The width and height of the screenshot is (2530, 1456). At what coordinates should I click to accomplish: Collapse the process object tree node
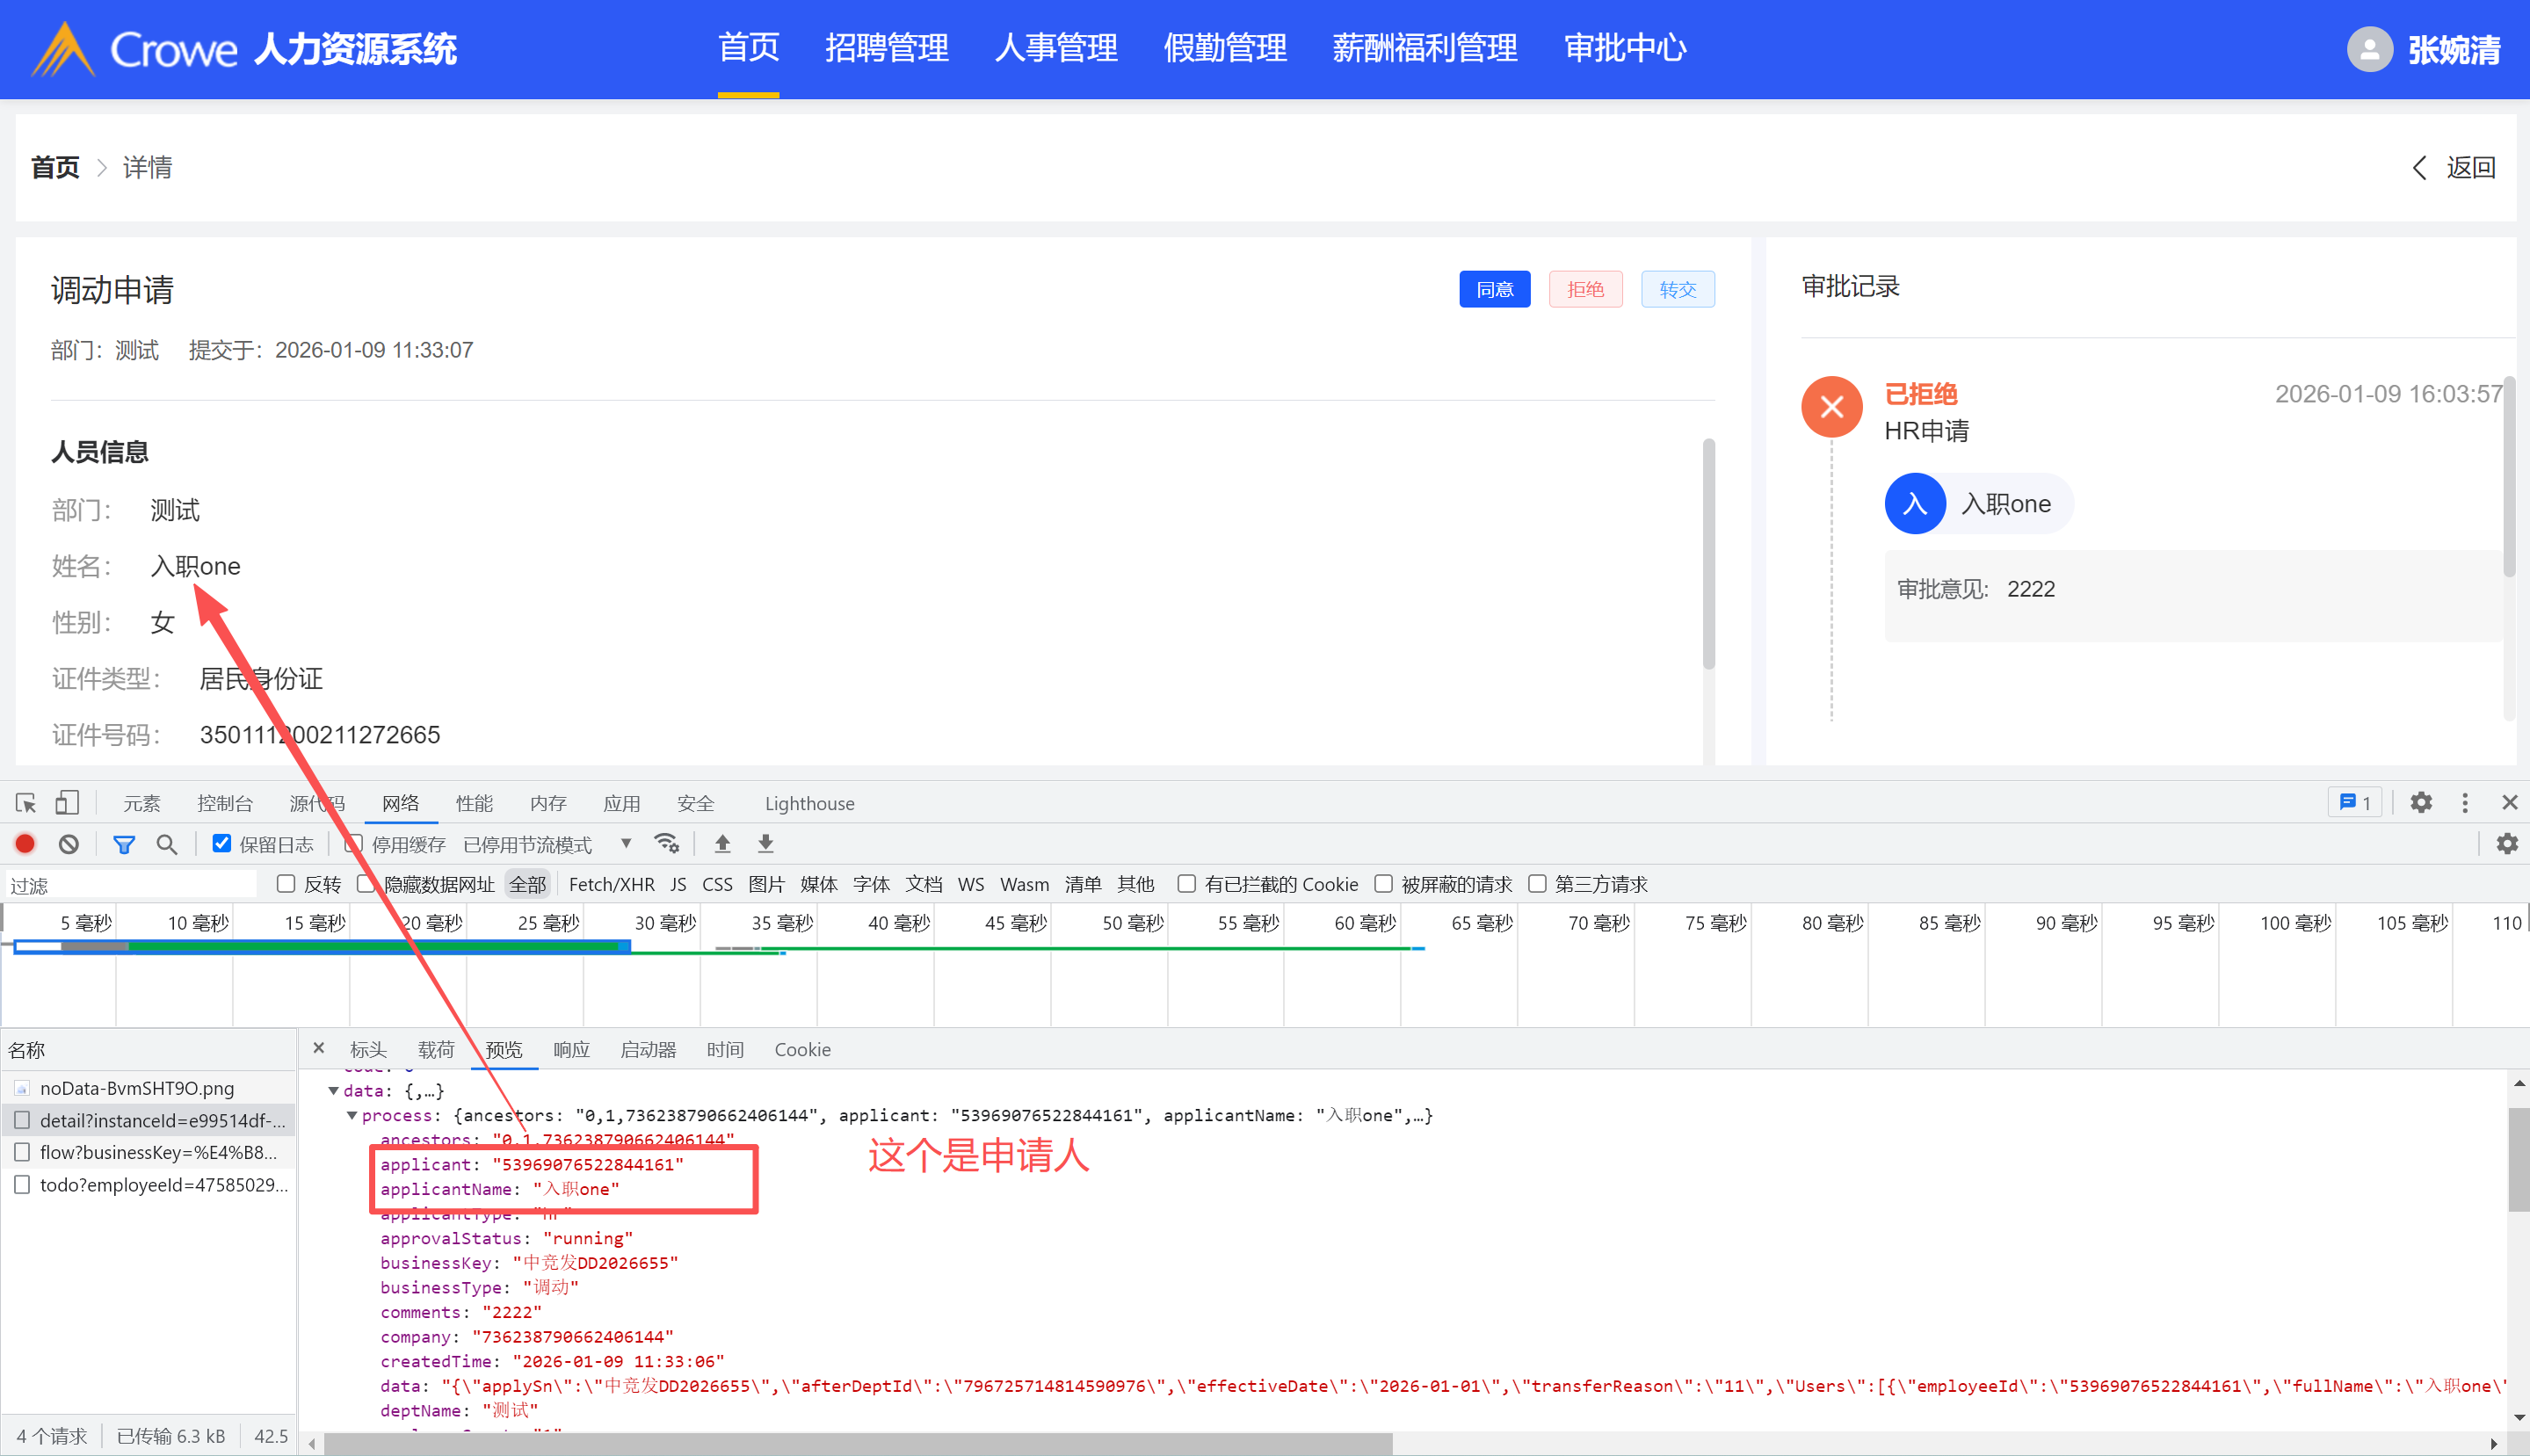click(x=352, y=1115)
